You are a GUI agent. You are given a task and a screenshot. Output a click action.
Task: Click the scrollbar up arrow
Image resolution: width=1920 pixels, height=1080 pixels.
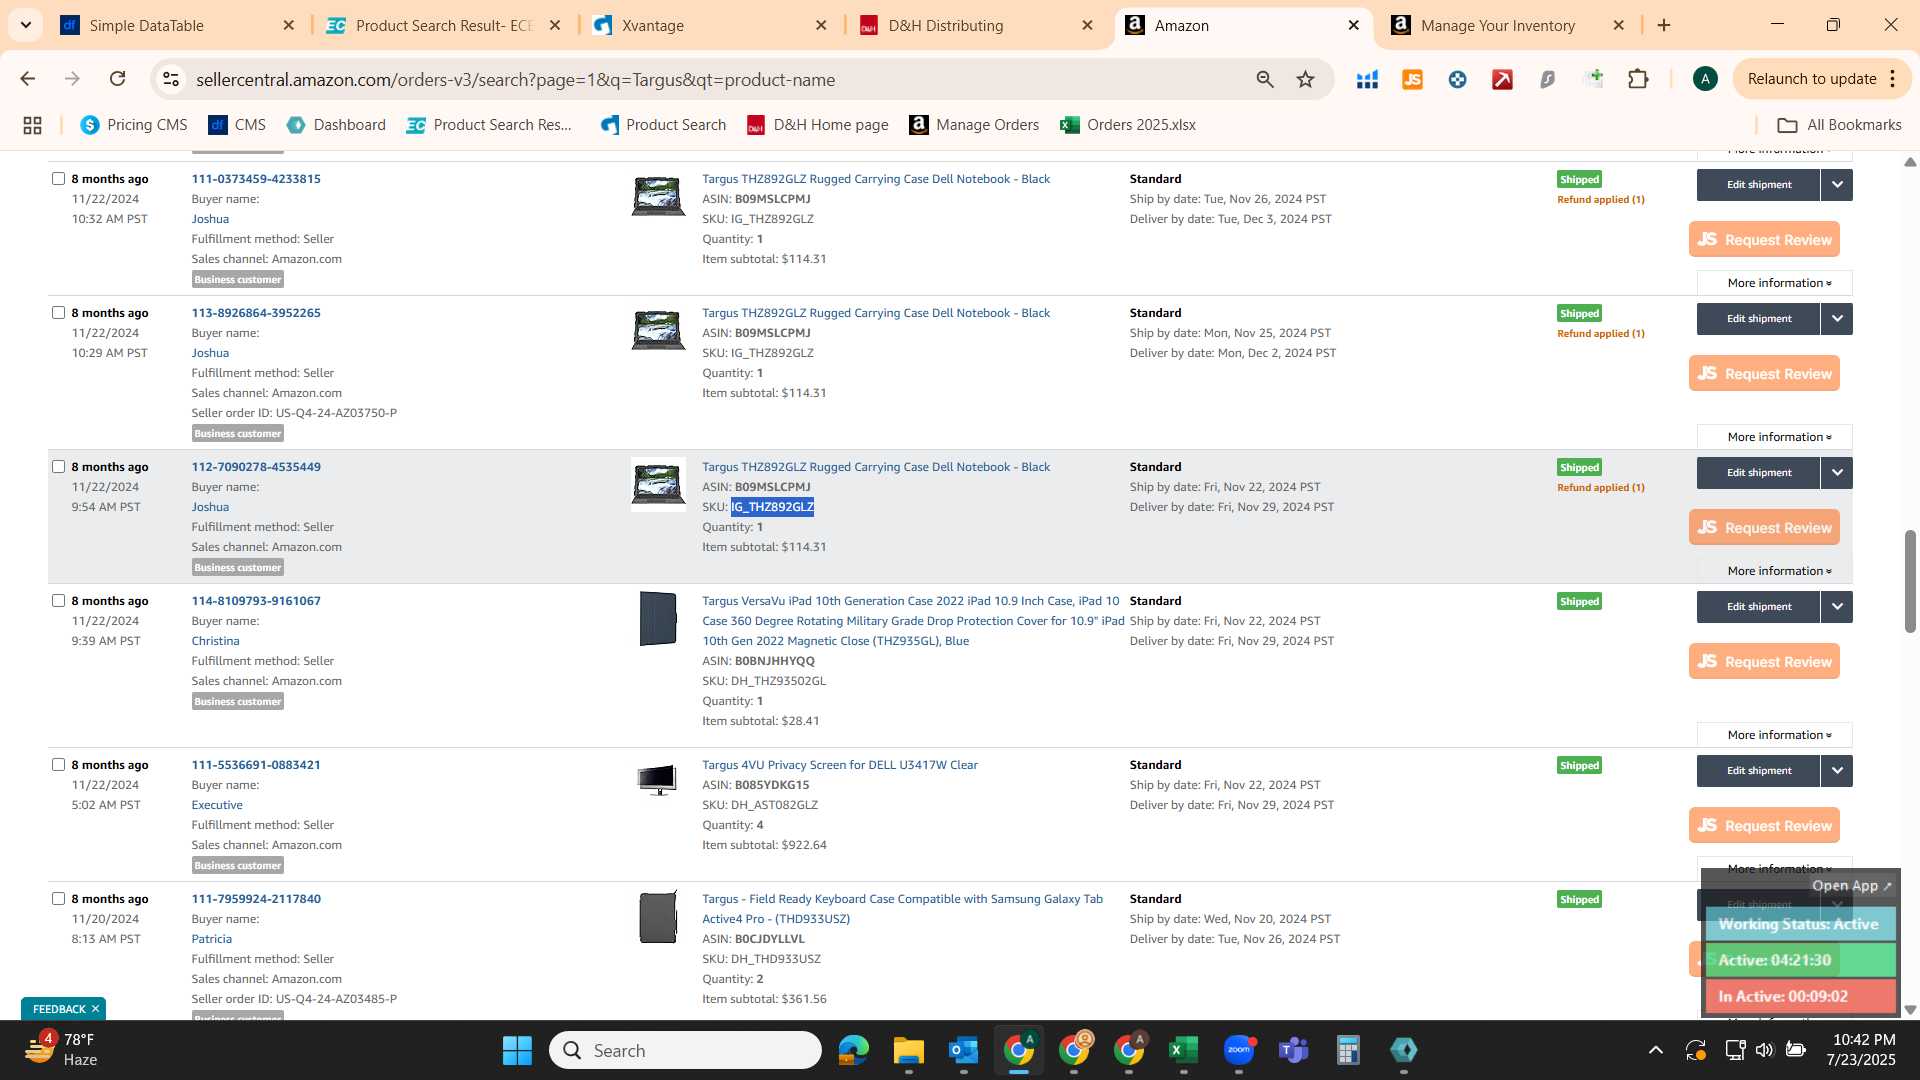(1910, 162)
